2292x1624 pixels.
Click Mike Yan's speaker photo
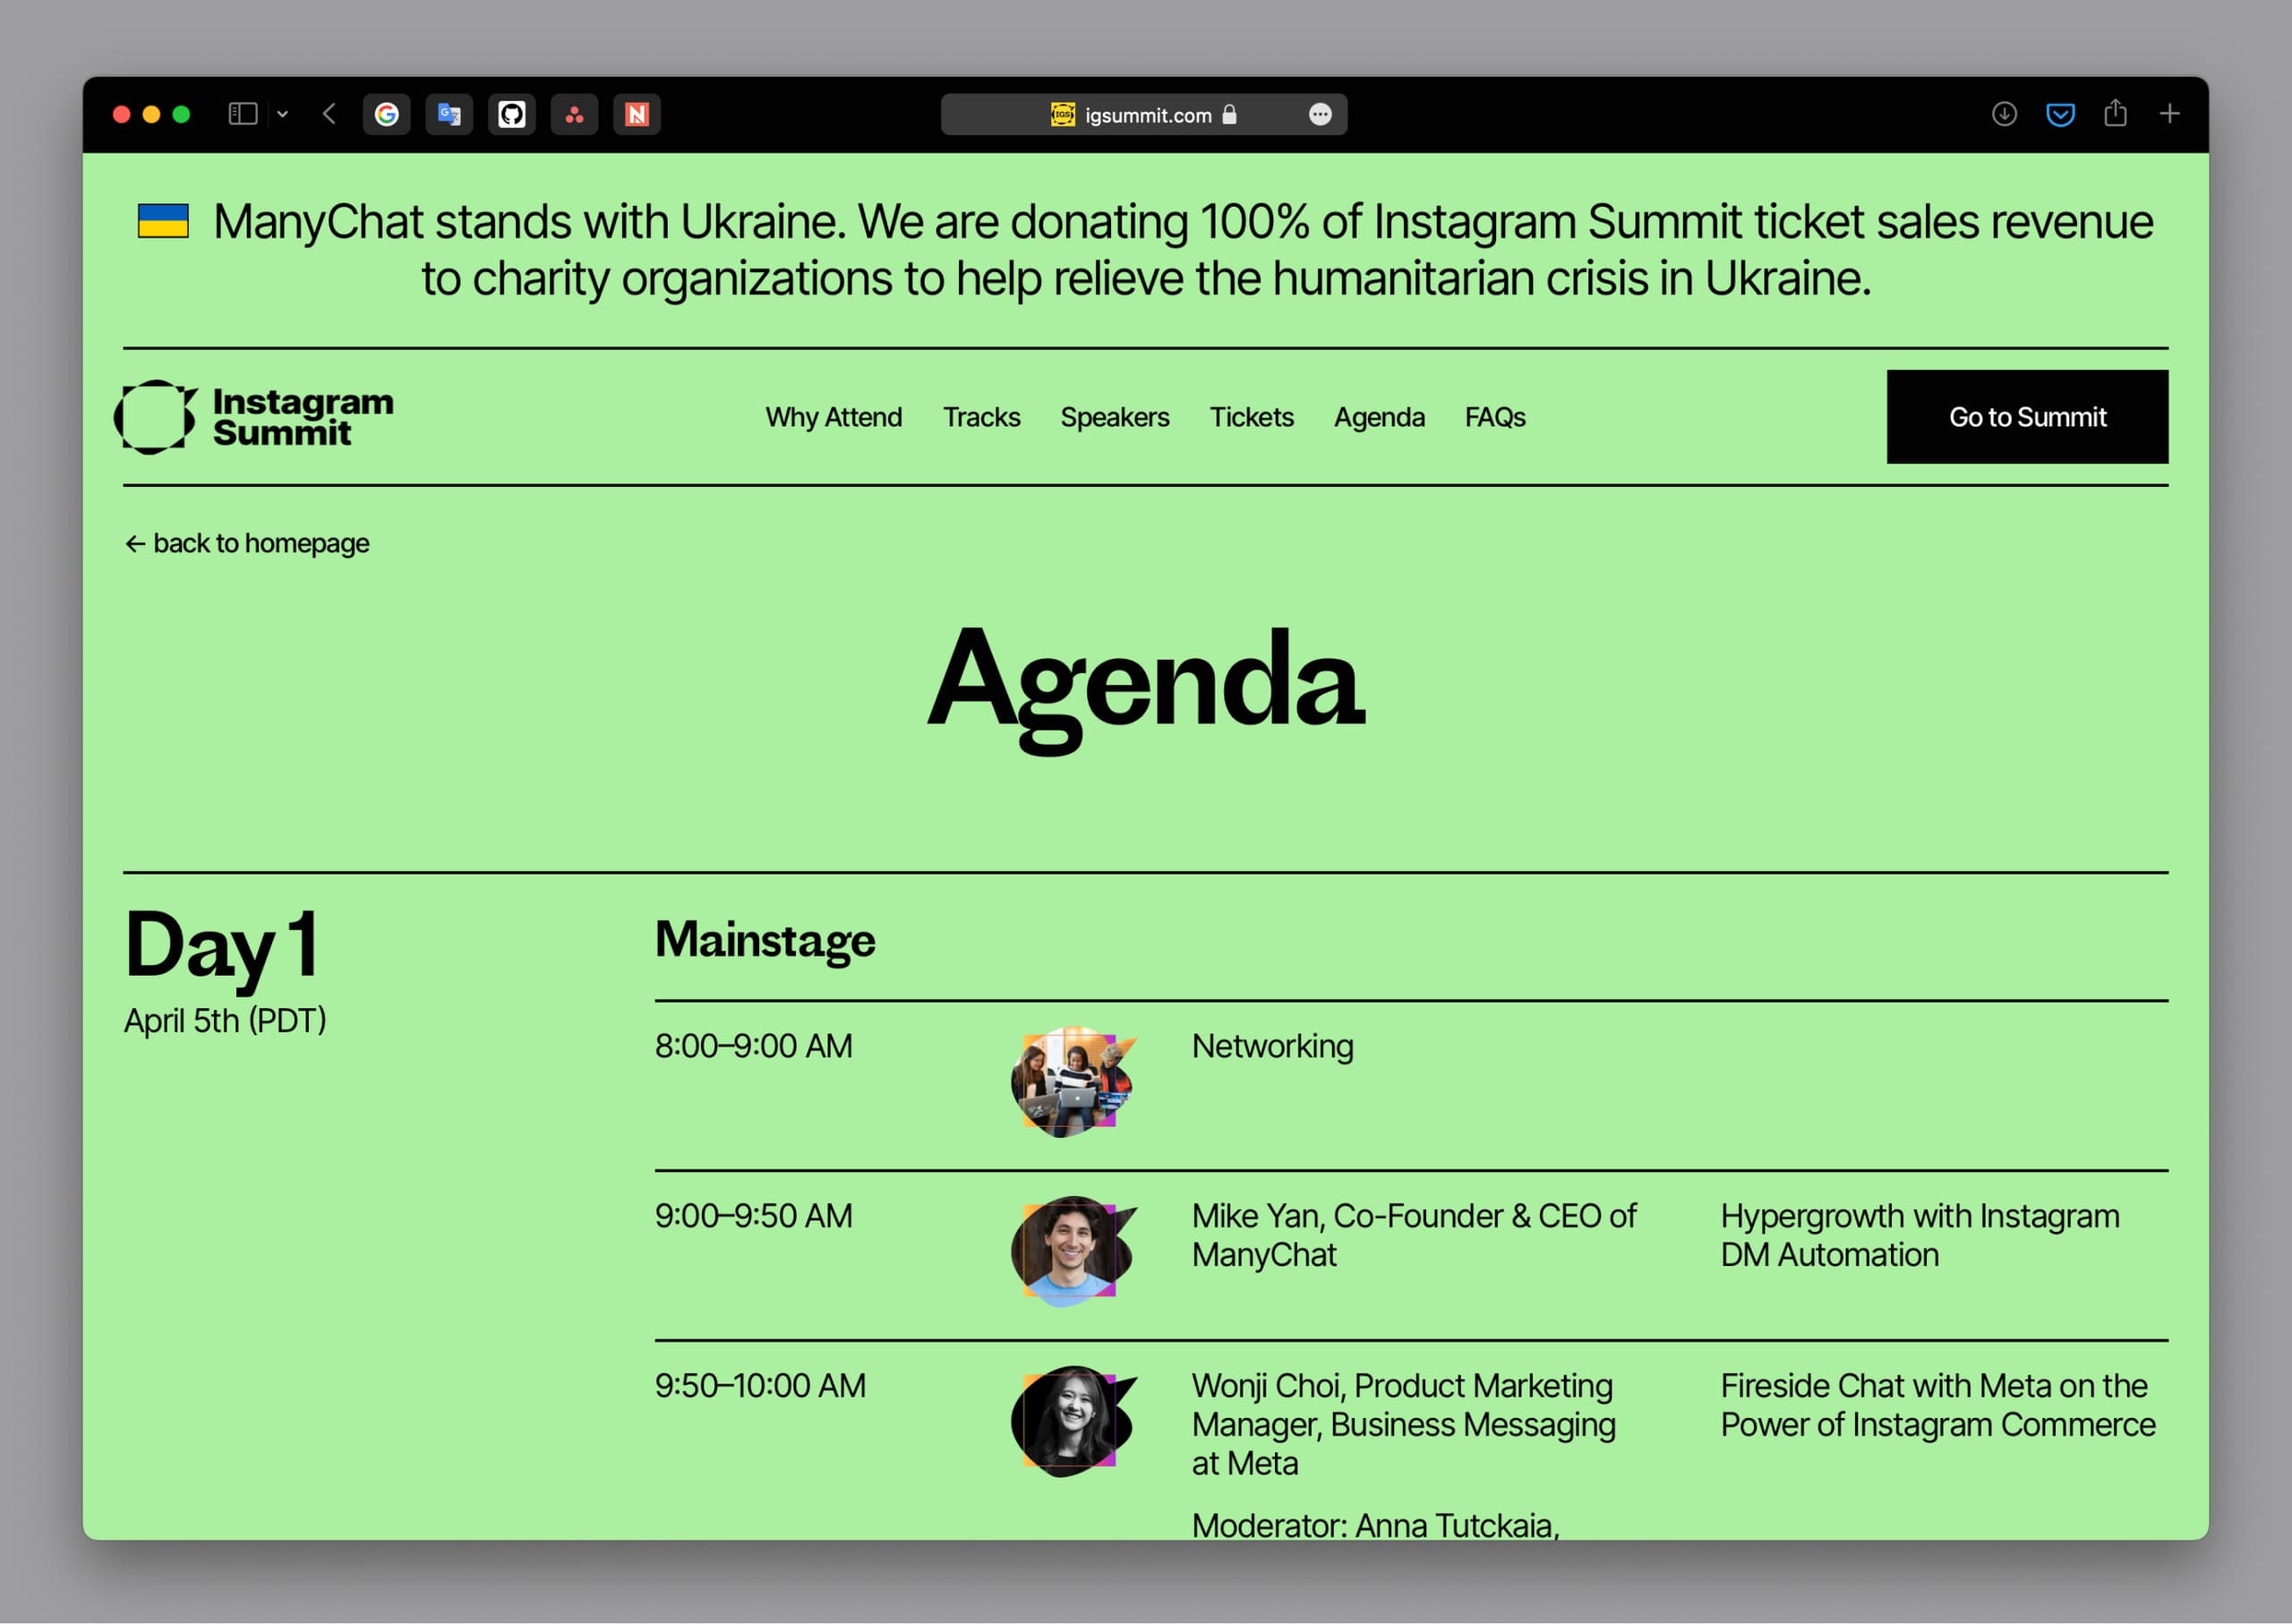1074,1252
